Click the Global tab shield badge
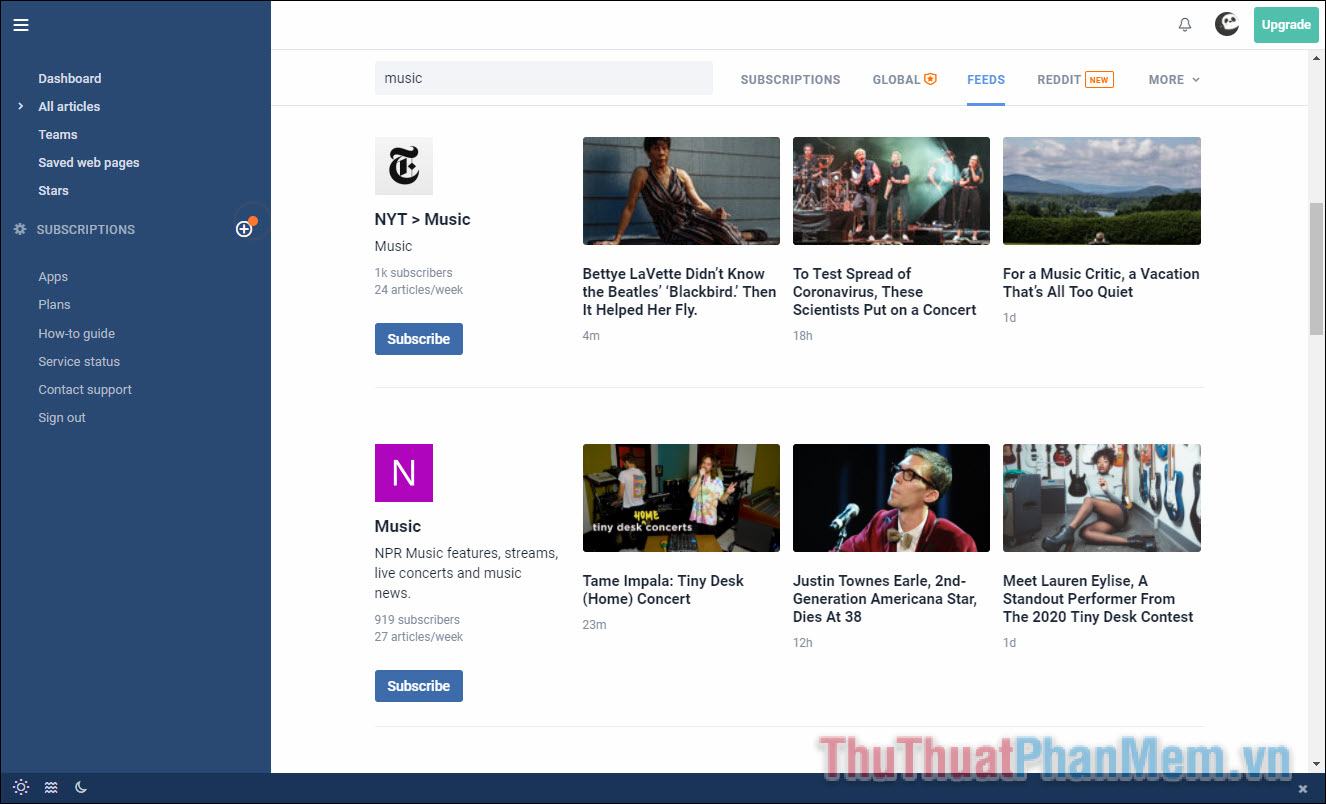The width and height of the screenshot is (1326, 804). pyautogui.click(x=930, y=79)
